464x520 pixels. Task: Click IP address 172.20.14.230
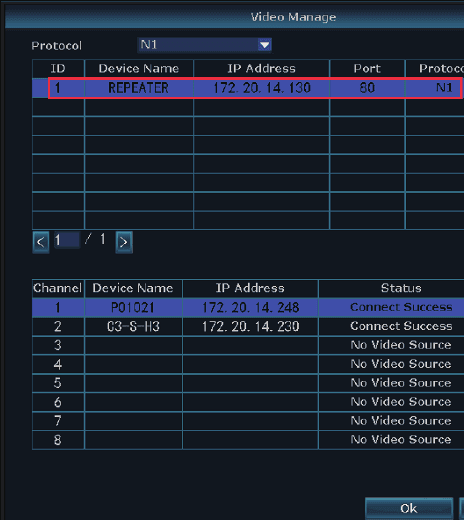tap(250, 326)
